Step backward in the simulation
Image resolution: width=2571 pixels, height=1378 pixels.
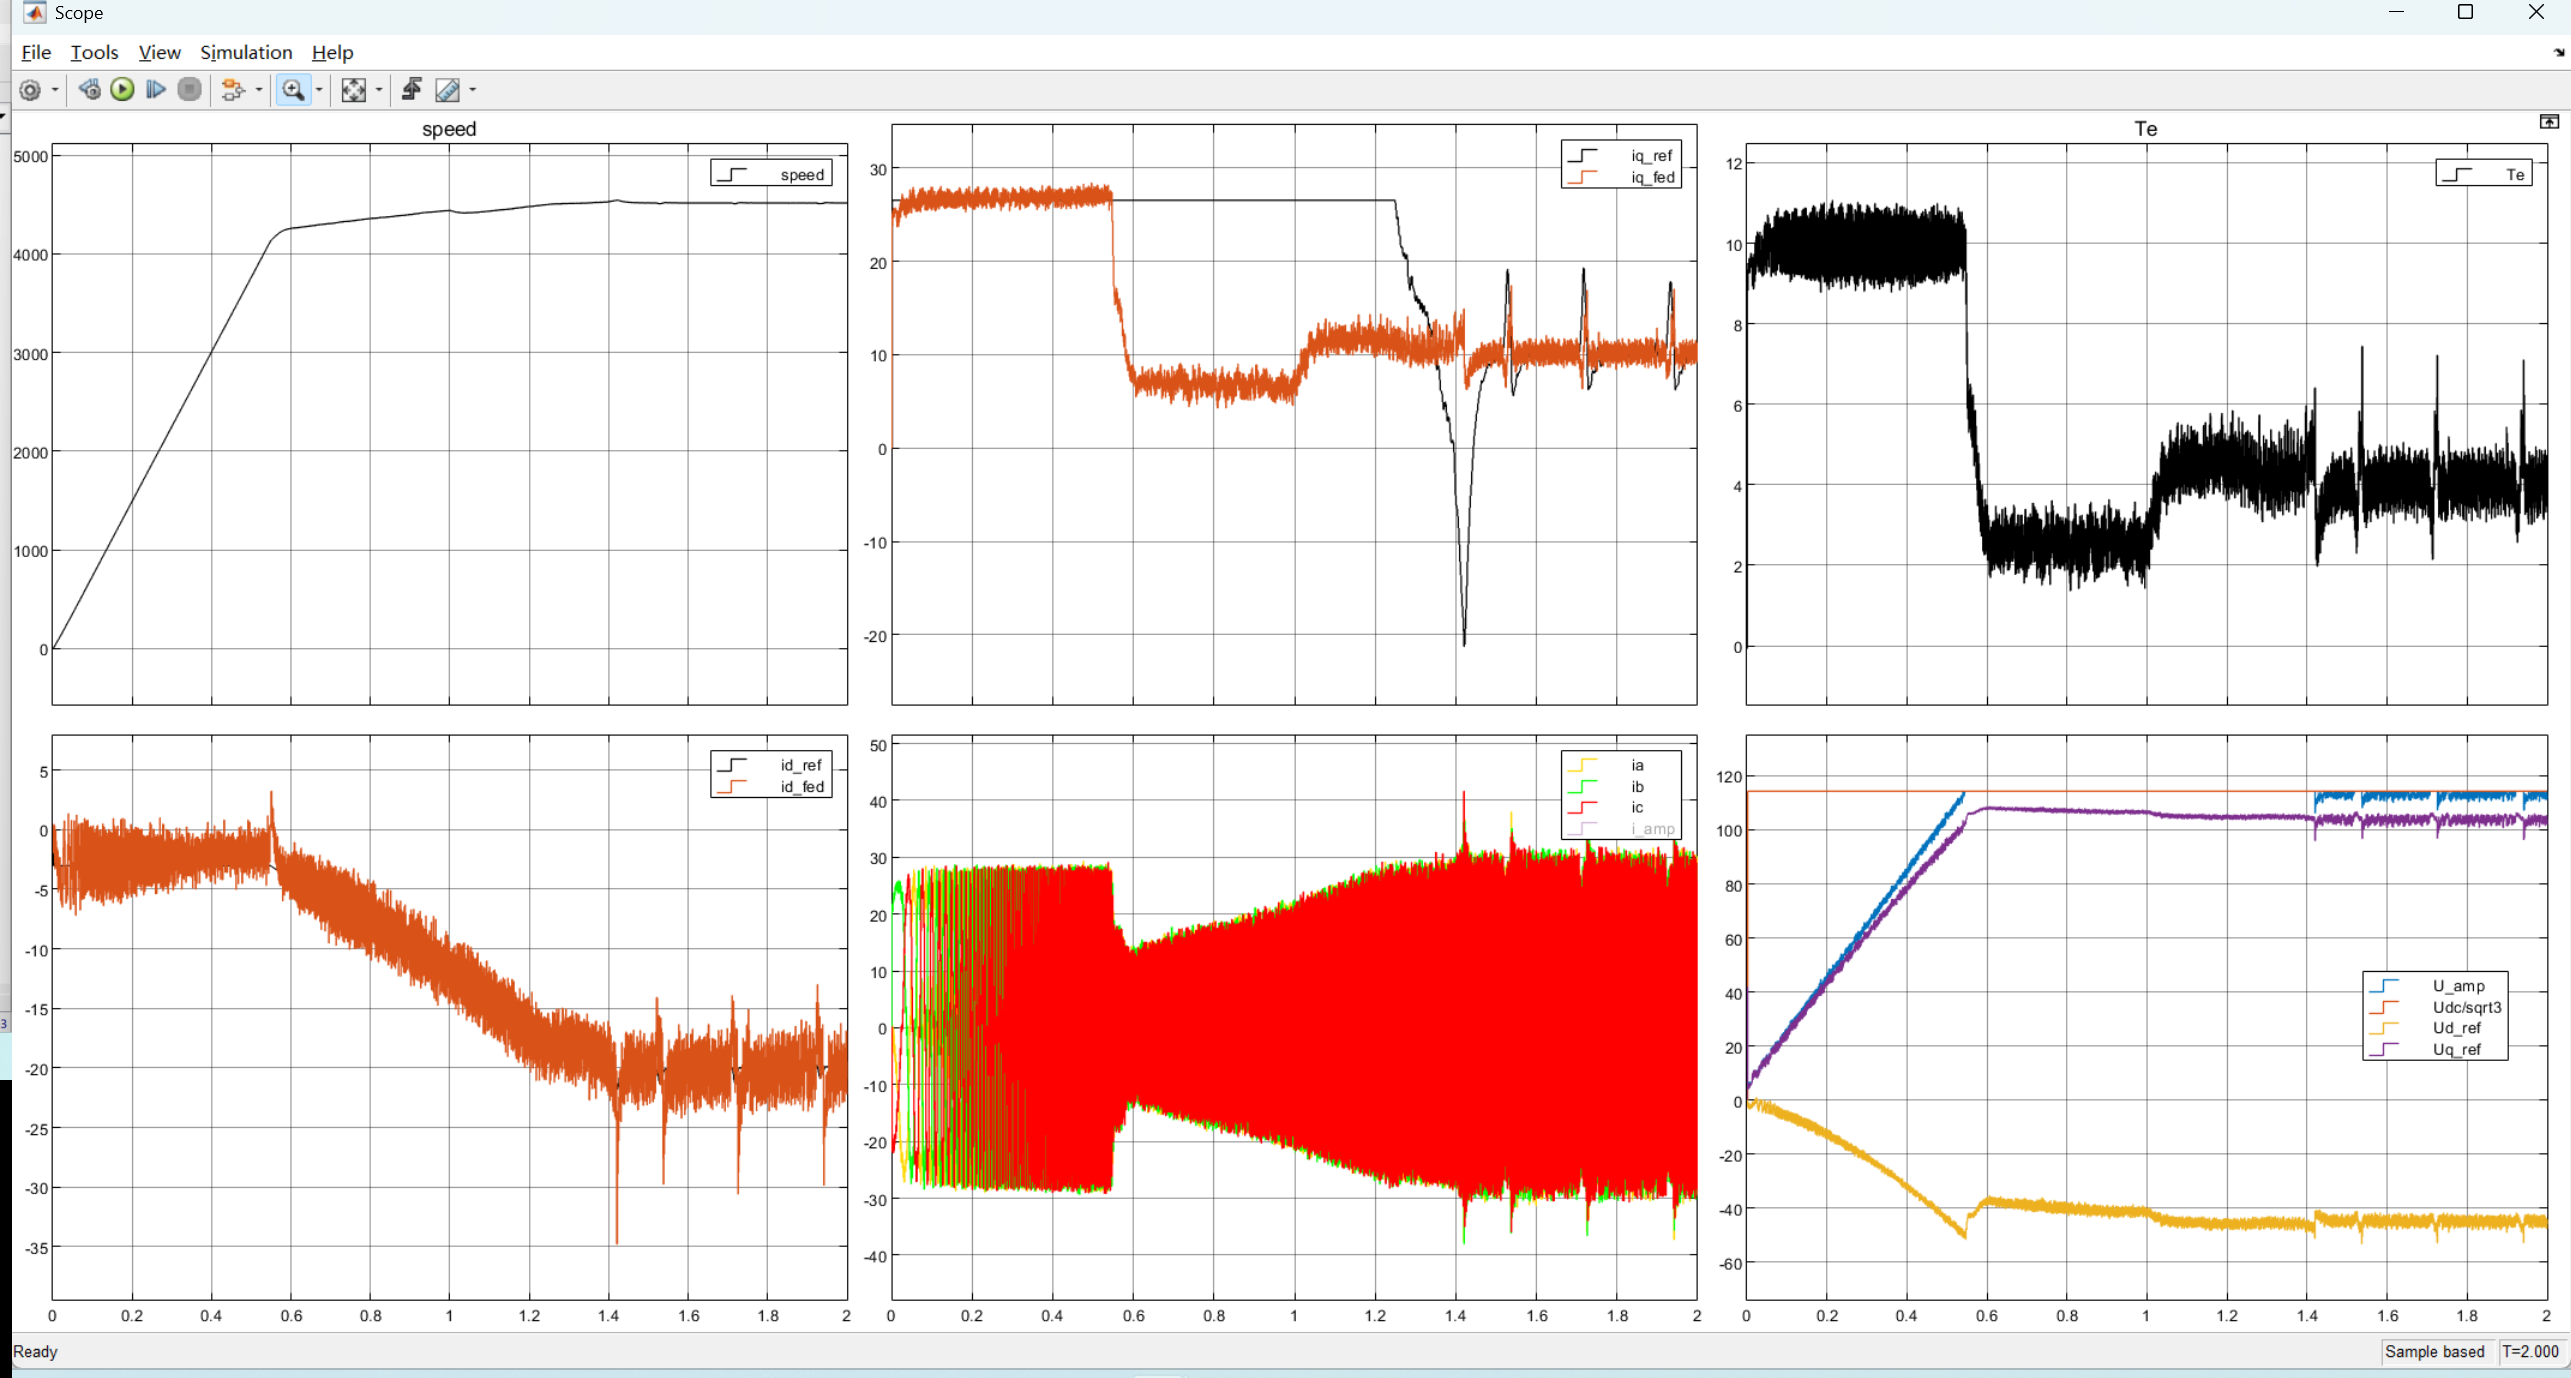click(x=89, y=90)
